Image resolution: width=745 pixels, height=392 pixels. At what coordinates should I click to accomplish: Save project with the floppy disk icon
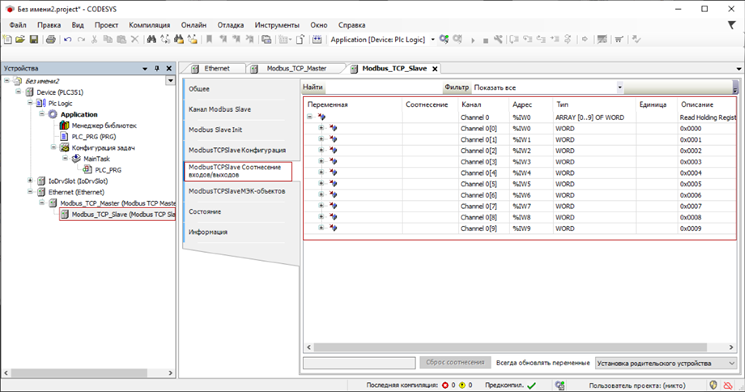tap(34, 39)
